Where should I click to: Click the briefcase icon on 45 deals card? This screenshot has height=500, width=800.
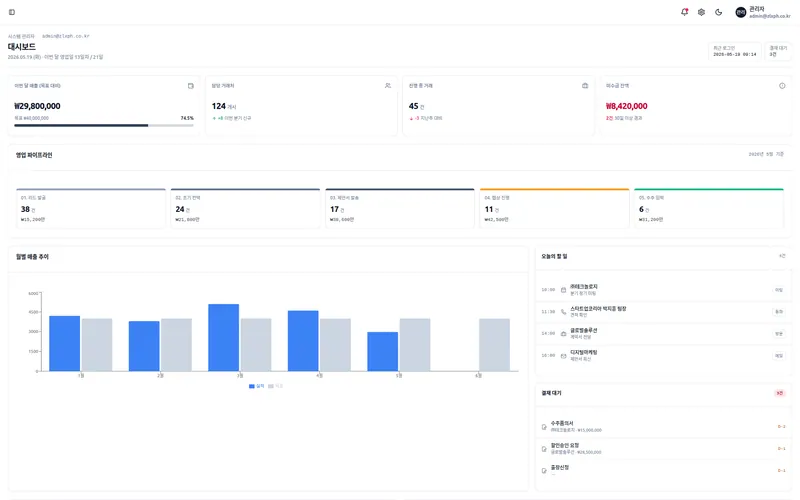[585, 86]
